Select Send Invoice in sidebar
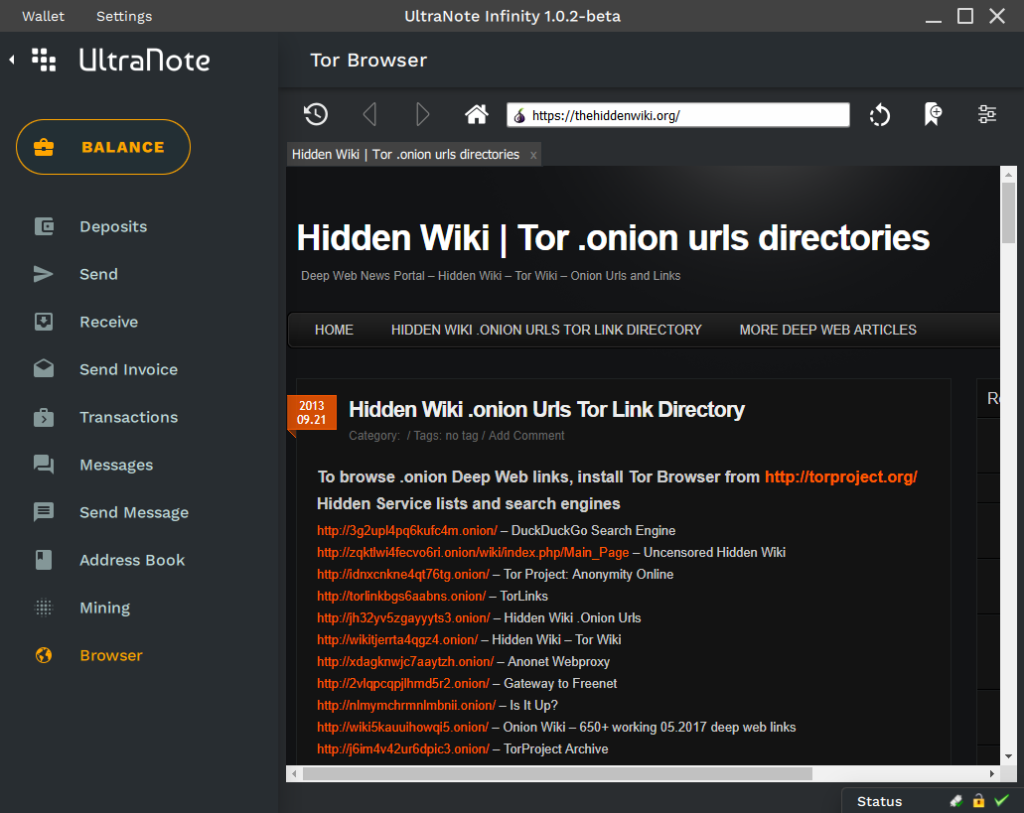 pyautogui.click(x=129, y=370)
